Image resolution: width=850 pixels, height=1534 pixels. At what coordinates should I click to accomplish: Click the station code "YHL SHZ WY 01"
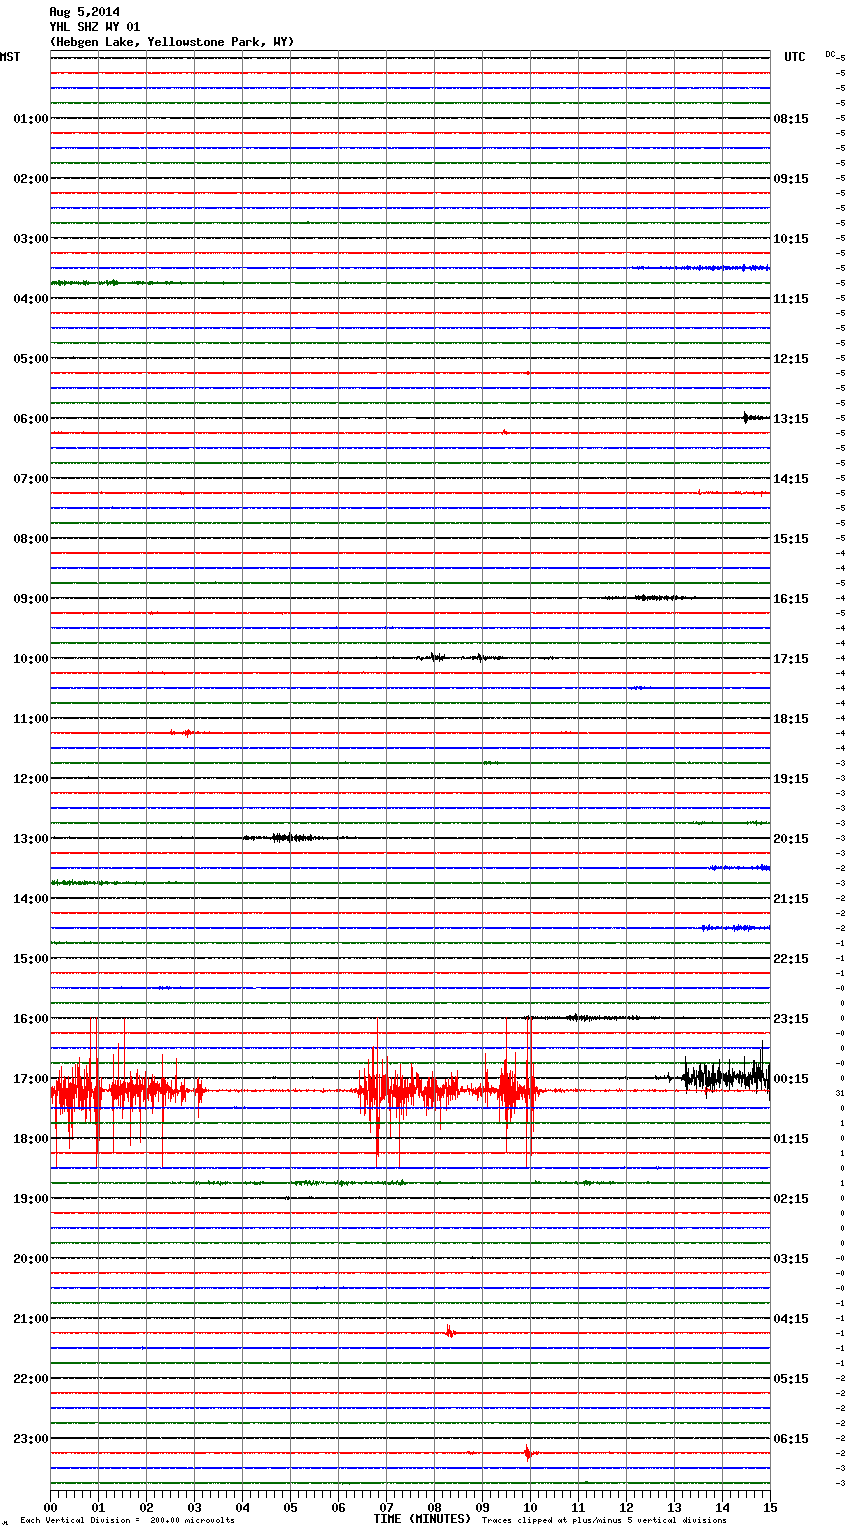[x=95, y=27]
